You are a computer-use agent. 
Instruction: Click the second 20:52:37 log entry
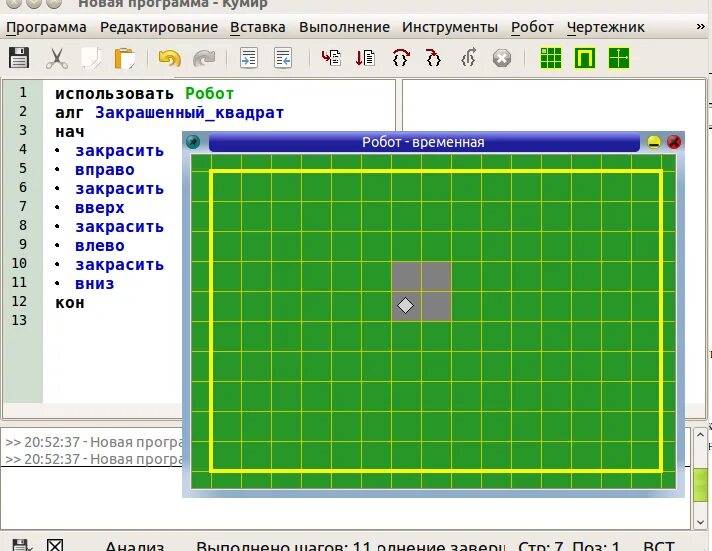click(94, 459)
